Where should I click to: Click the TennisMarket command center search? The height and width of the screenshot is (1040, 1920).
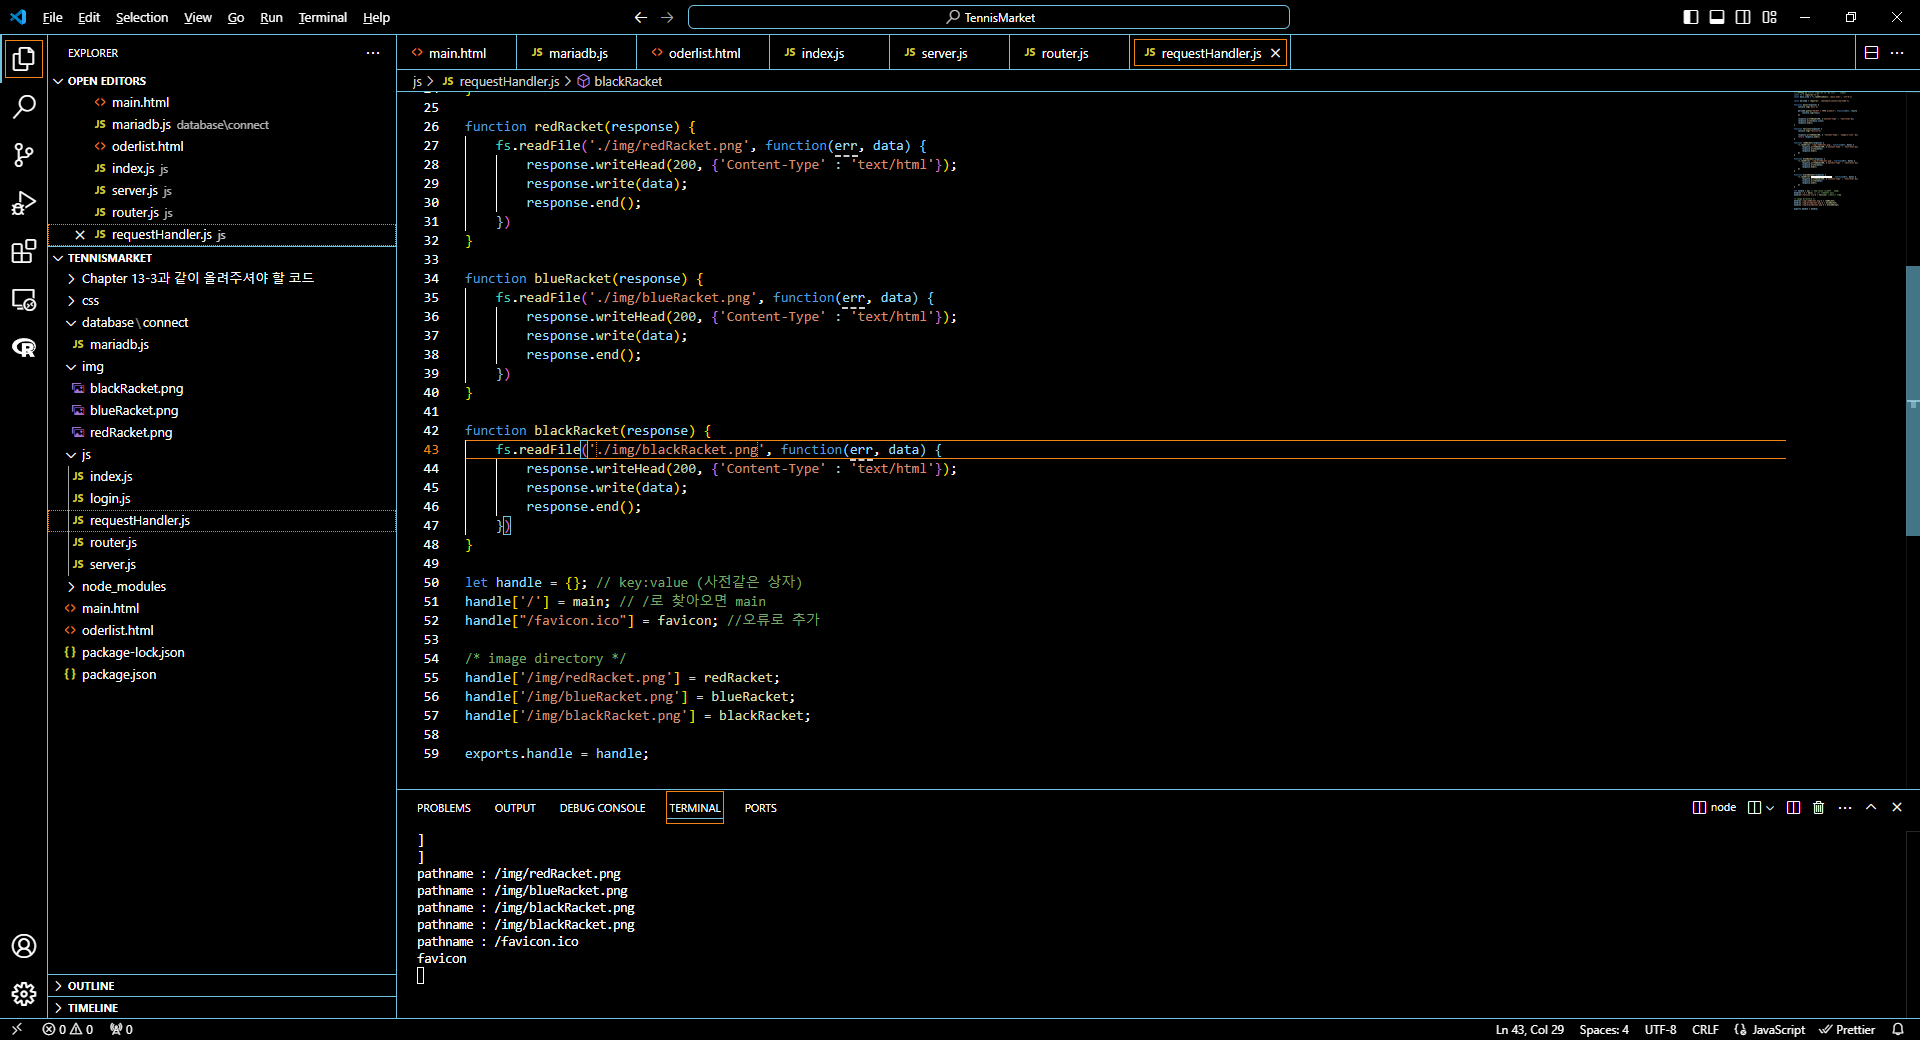pyautogui.click(x=988, y=17)
